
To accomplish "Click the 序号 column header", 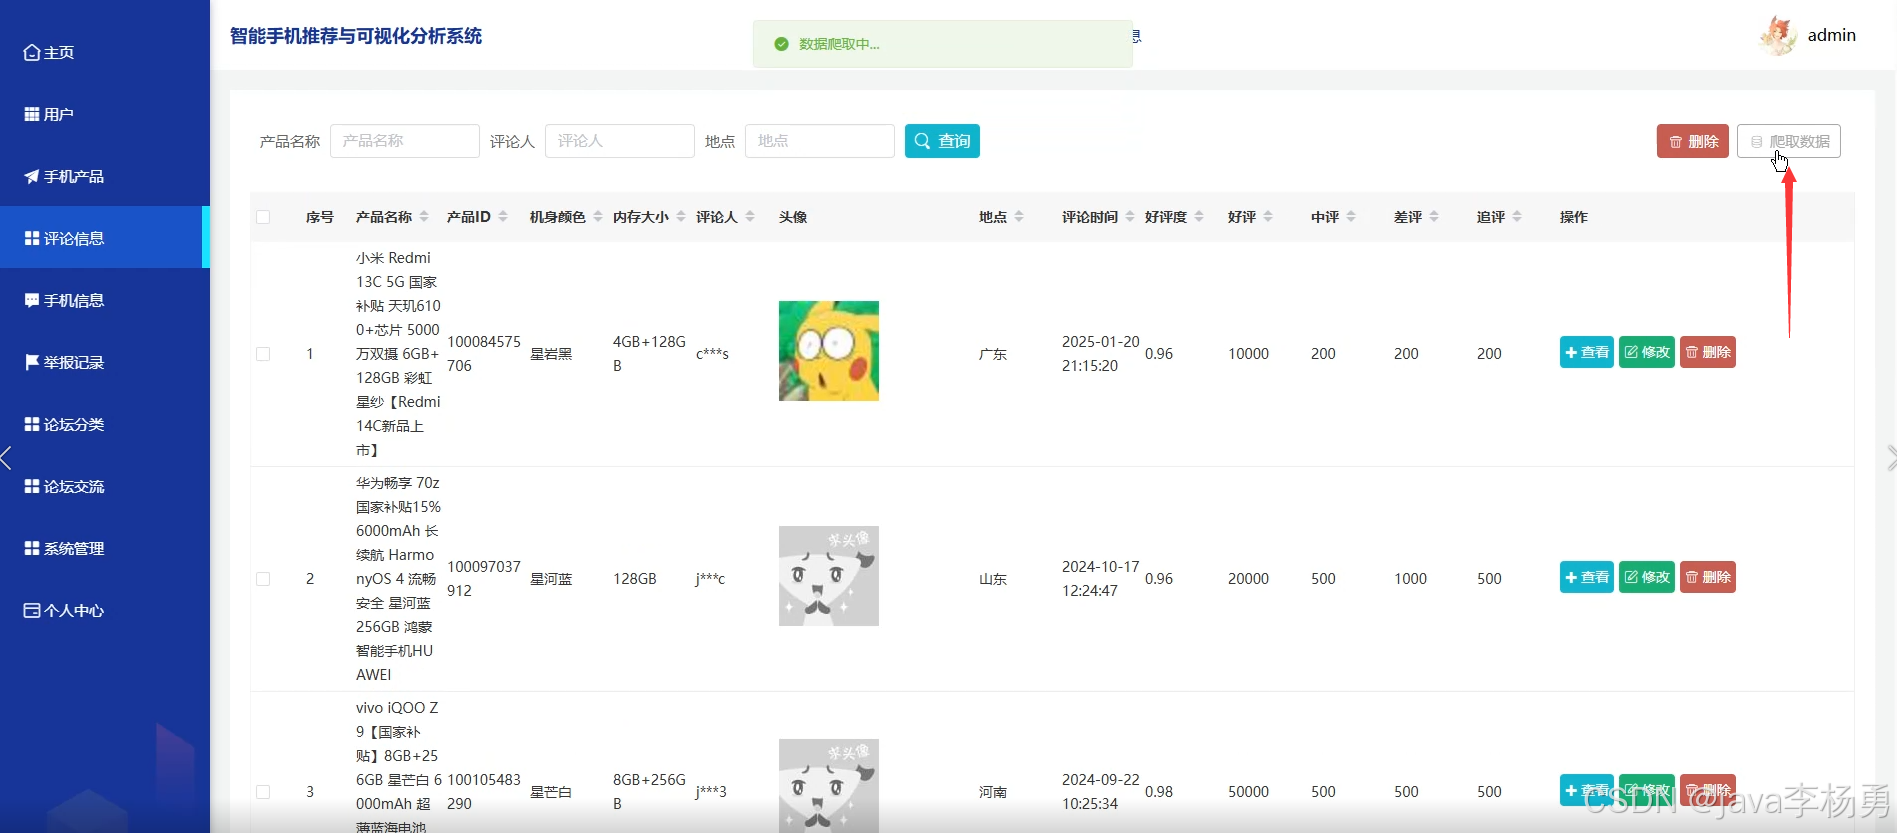I will point(320,217).
